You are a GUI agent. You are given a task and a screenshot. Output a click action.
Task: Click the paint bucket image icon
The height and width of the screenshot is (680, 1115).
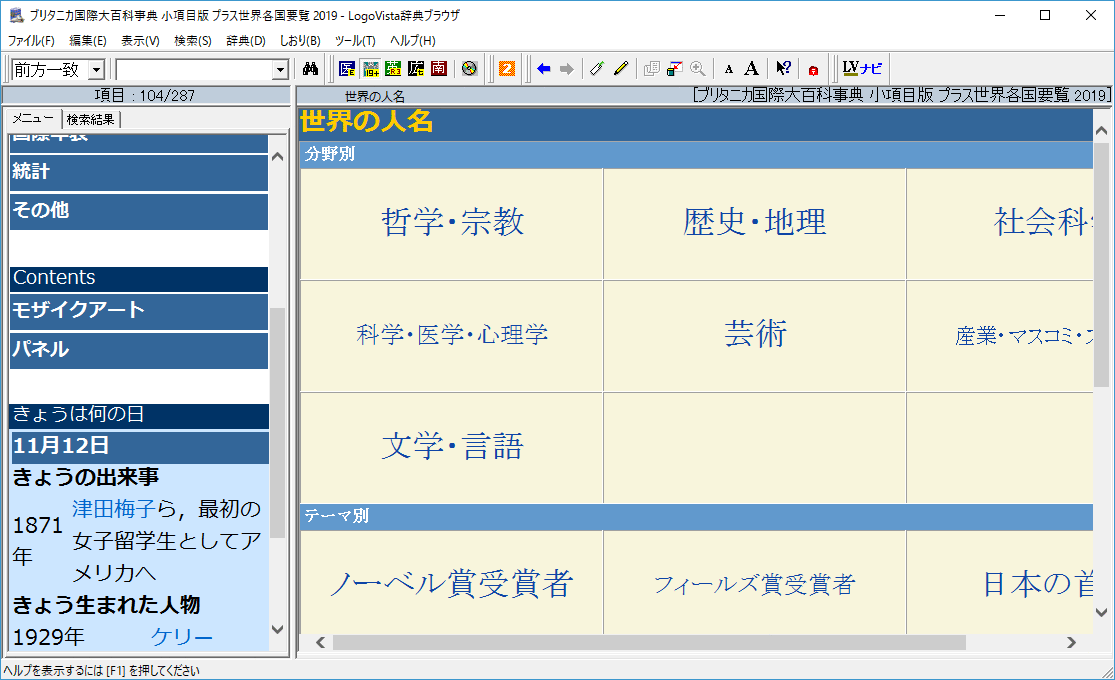[x=675, y=69]
